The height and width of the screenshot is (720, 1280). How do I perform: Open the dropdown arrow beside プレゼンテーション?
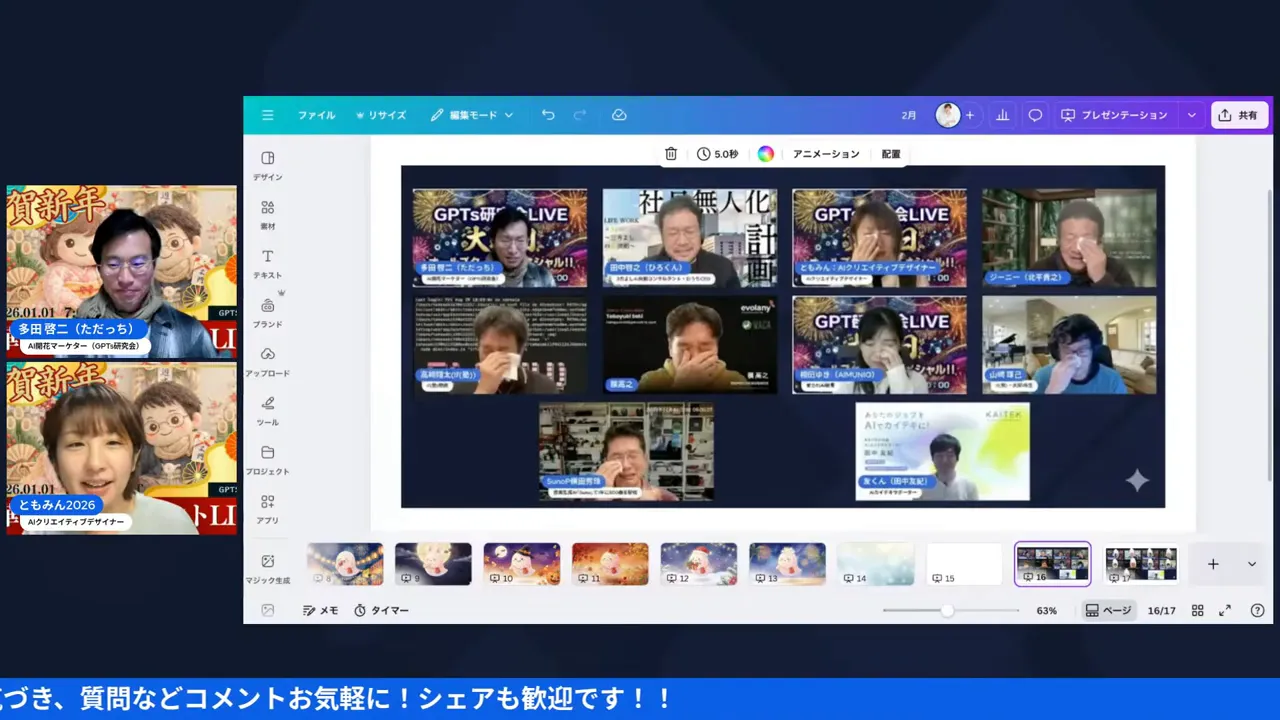click(x=1191, y=115)
